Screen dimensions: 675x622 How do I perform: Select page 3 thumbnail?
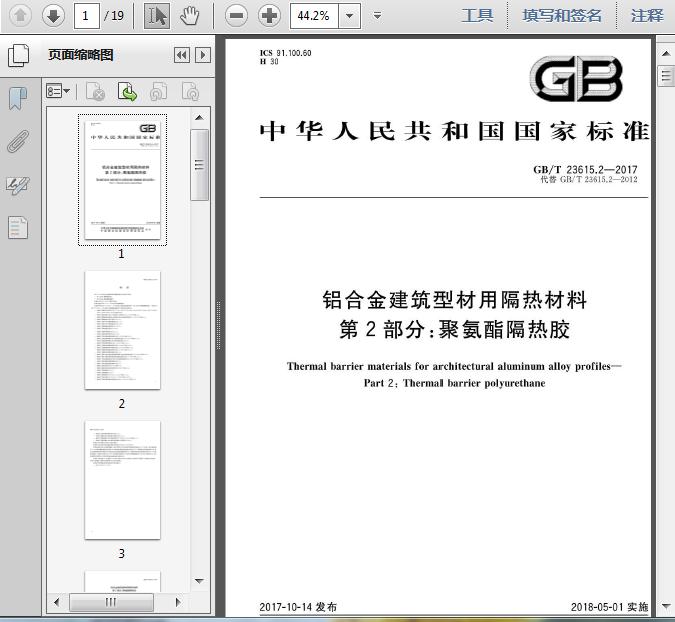coord(122,480)
